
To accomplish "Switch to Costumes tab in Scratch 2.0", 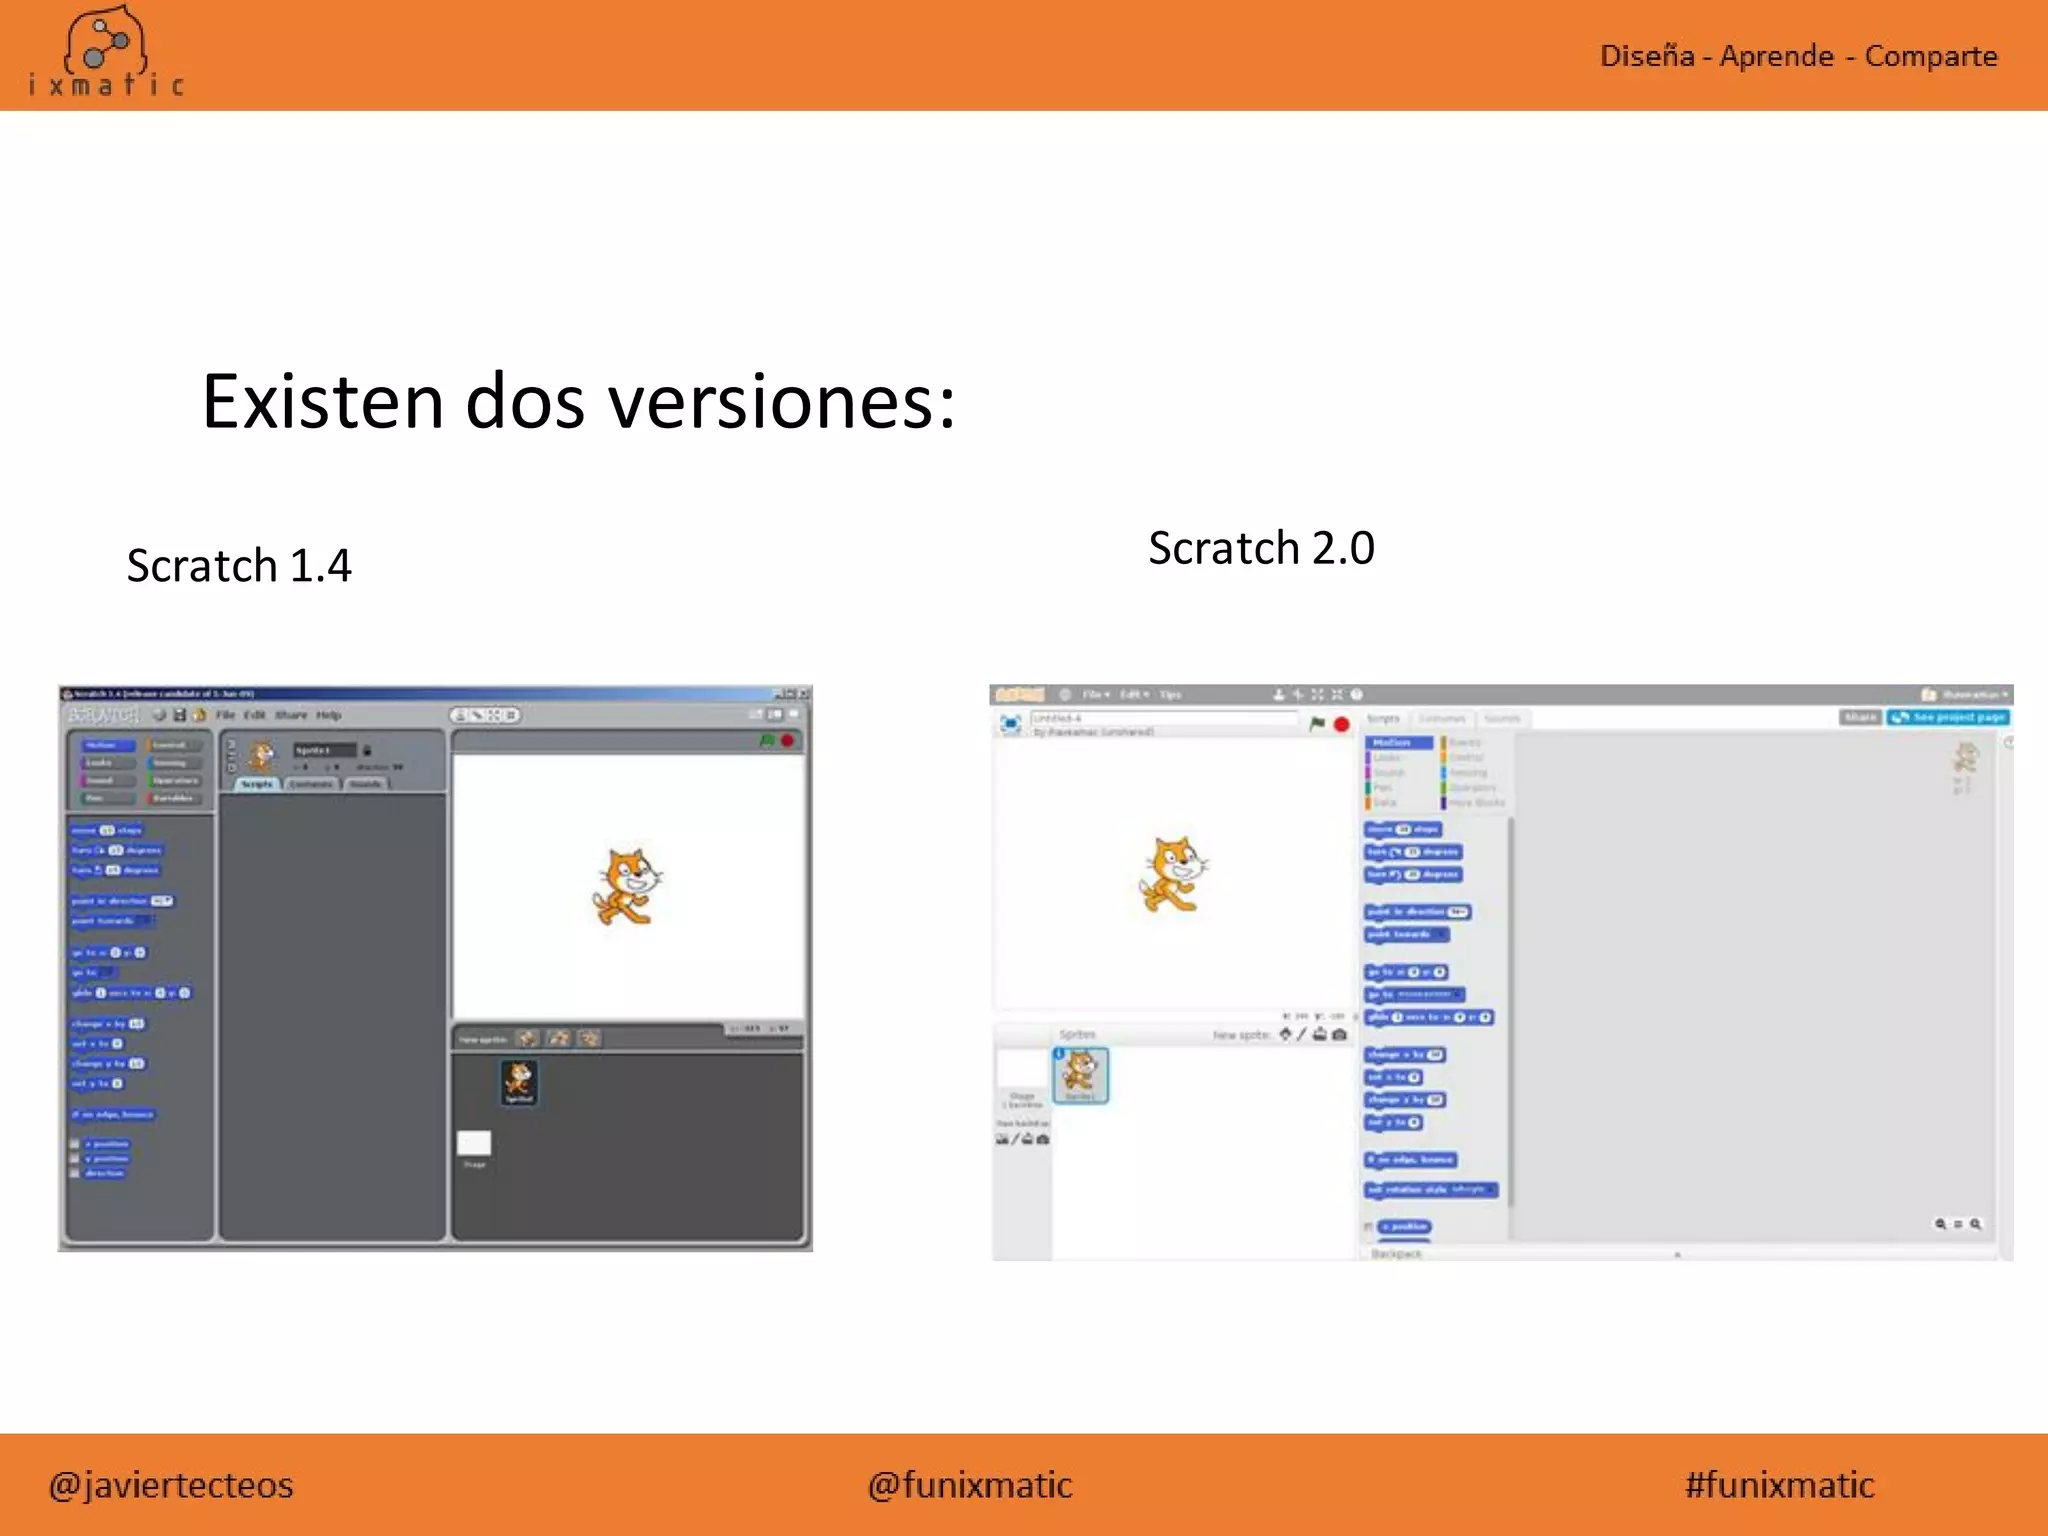I will (x=1441, y=718).
